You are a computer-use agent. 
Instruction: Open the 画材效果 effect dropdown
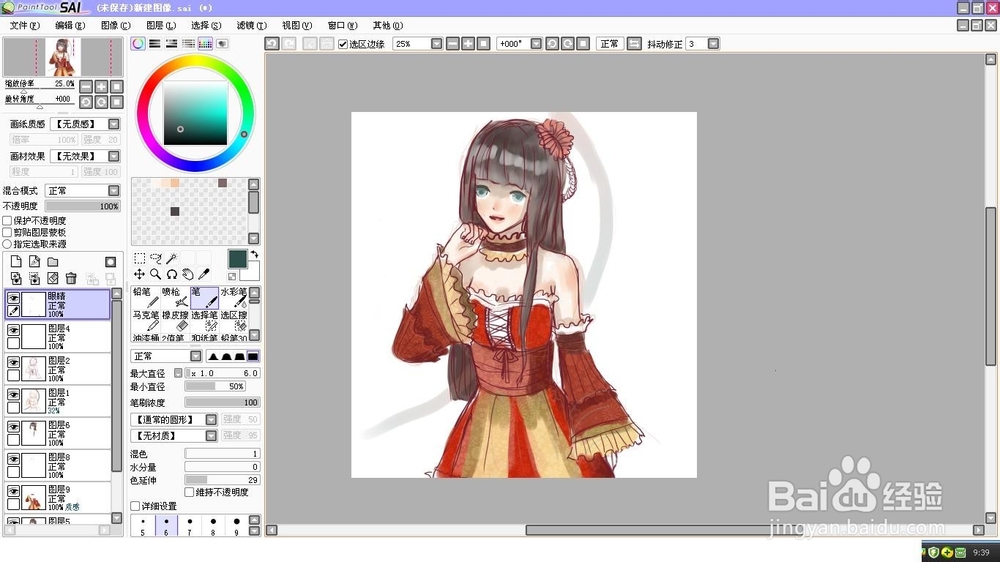(114, 156)
